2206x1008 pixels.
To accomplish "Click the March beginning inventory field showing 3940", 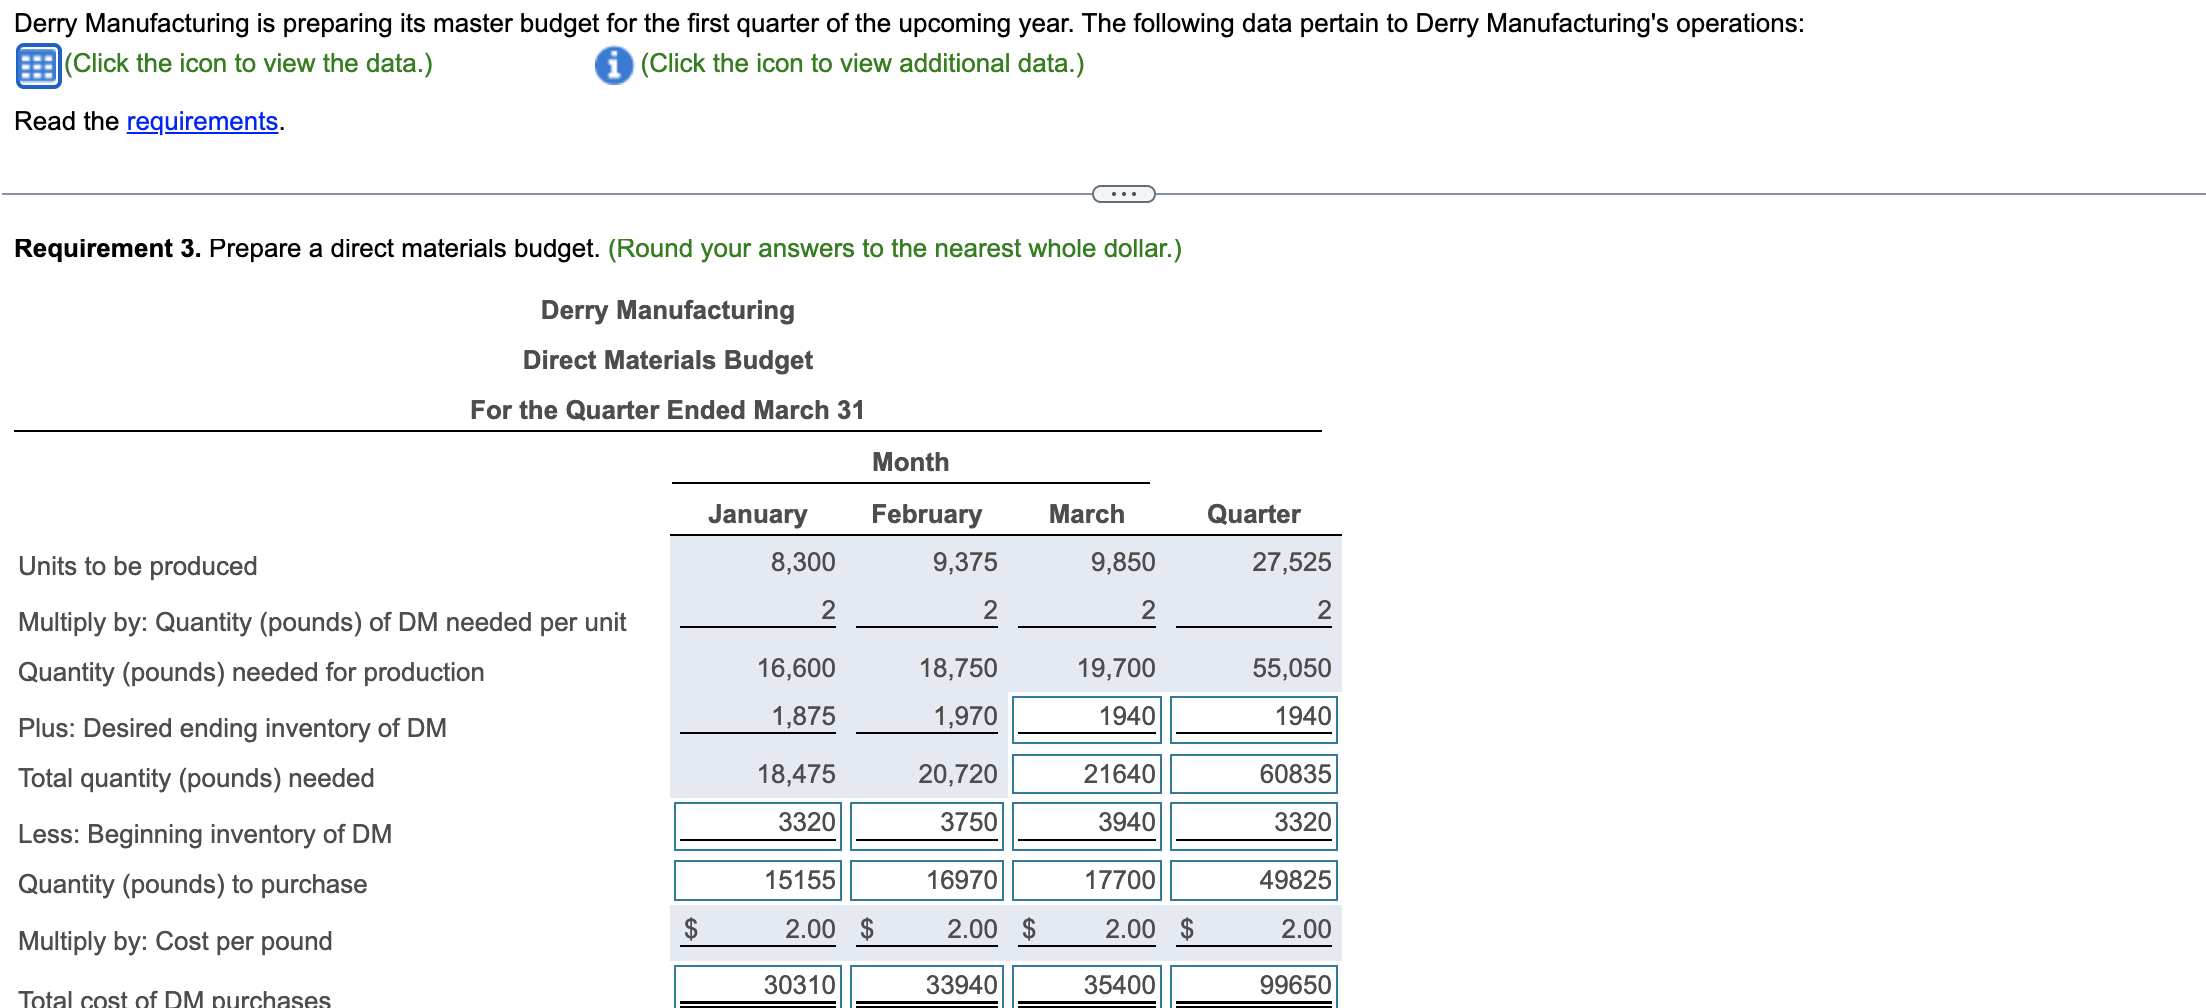I will [1086, 824].
